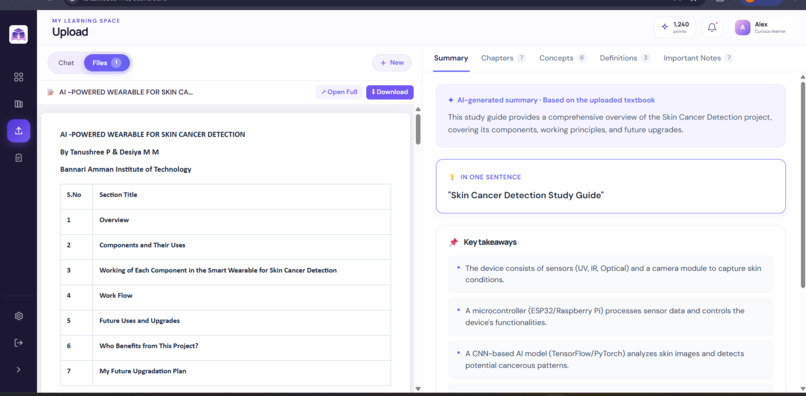Screen dimensions: 806x396
Task: Click 'Future Uses and Upgrades' entry
Action: click(x=139, y=321)
